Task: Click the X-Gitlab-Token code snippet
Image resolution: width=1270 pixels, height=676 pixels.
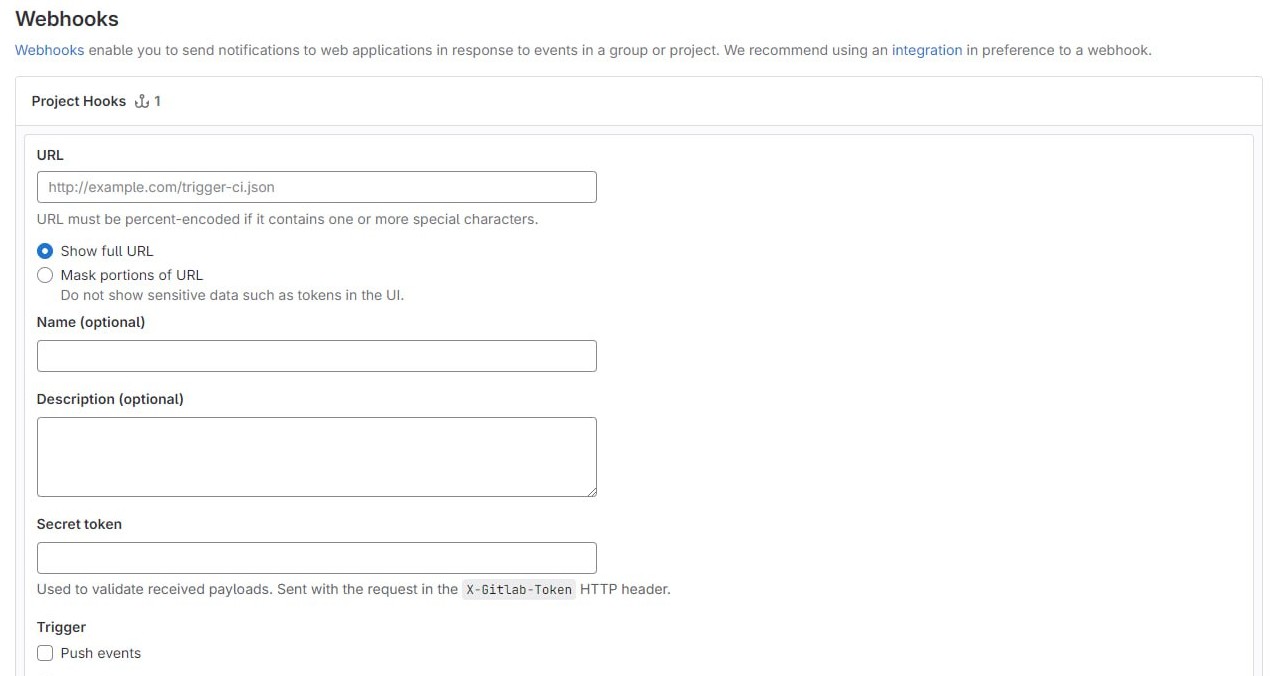Action: coord(519,590)
